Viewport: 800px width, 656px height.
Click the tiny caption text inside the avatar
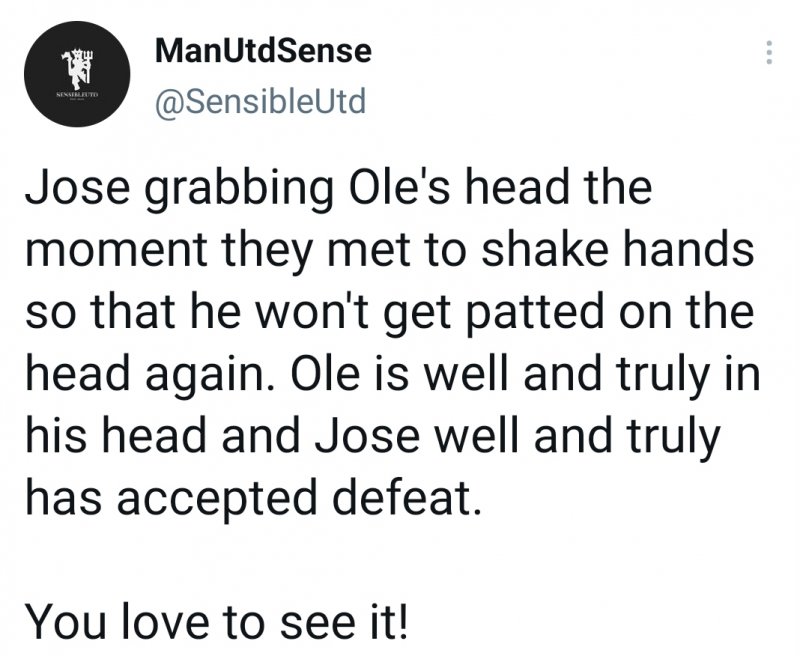tap(70, 100)
